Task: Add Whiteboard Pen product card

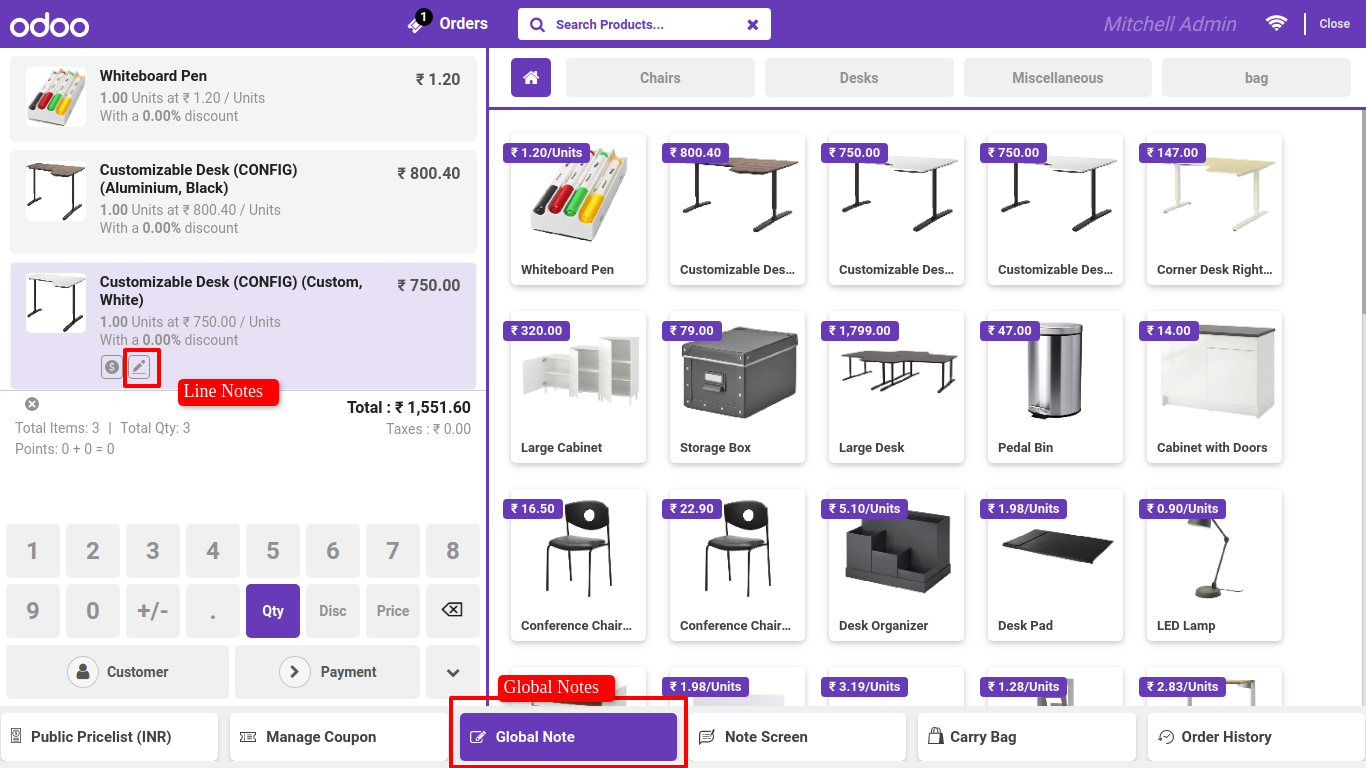Action: click(x=578, y=209)
